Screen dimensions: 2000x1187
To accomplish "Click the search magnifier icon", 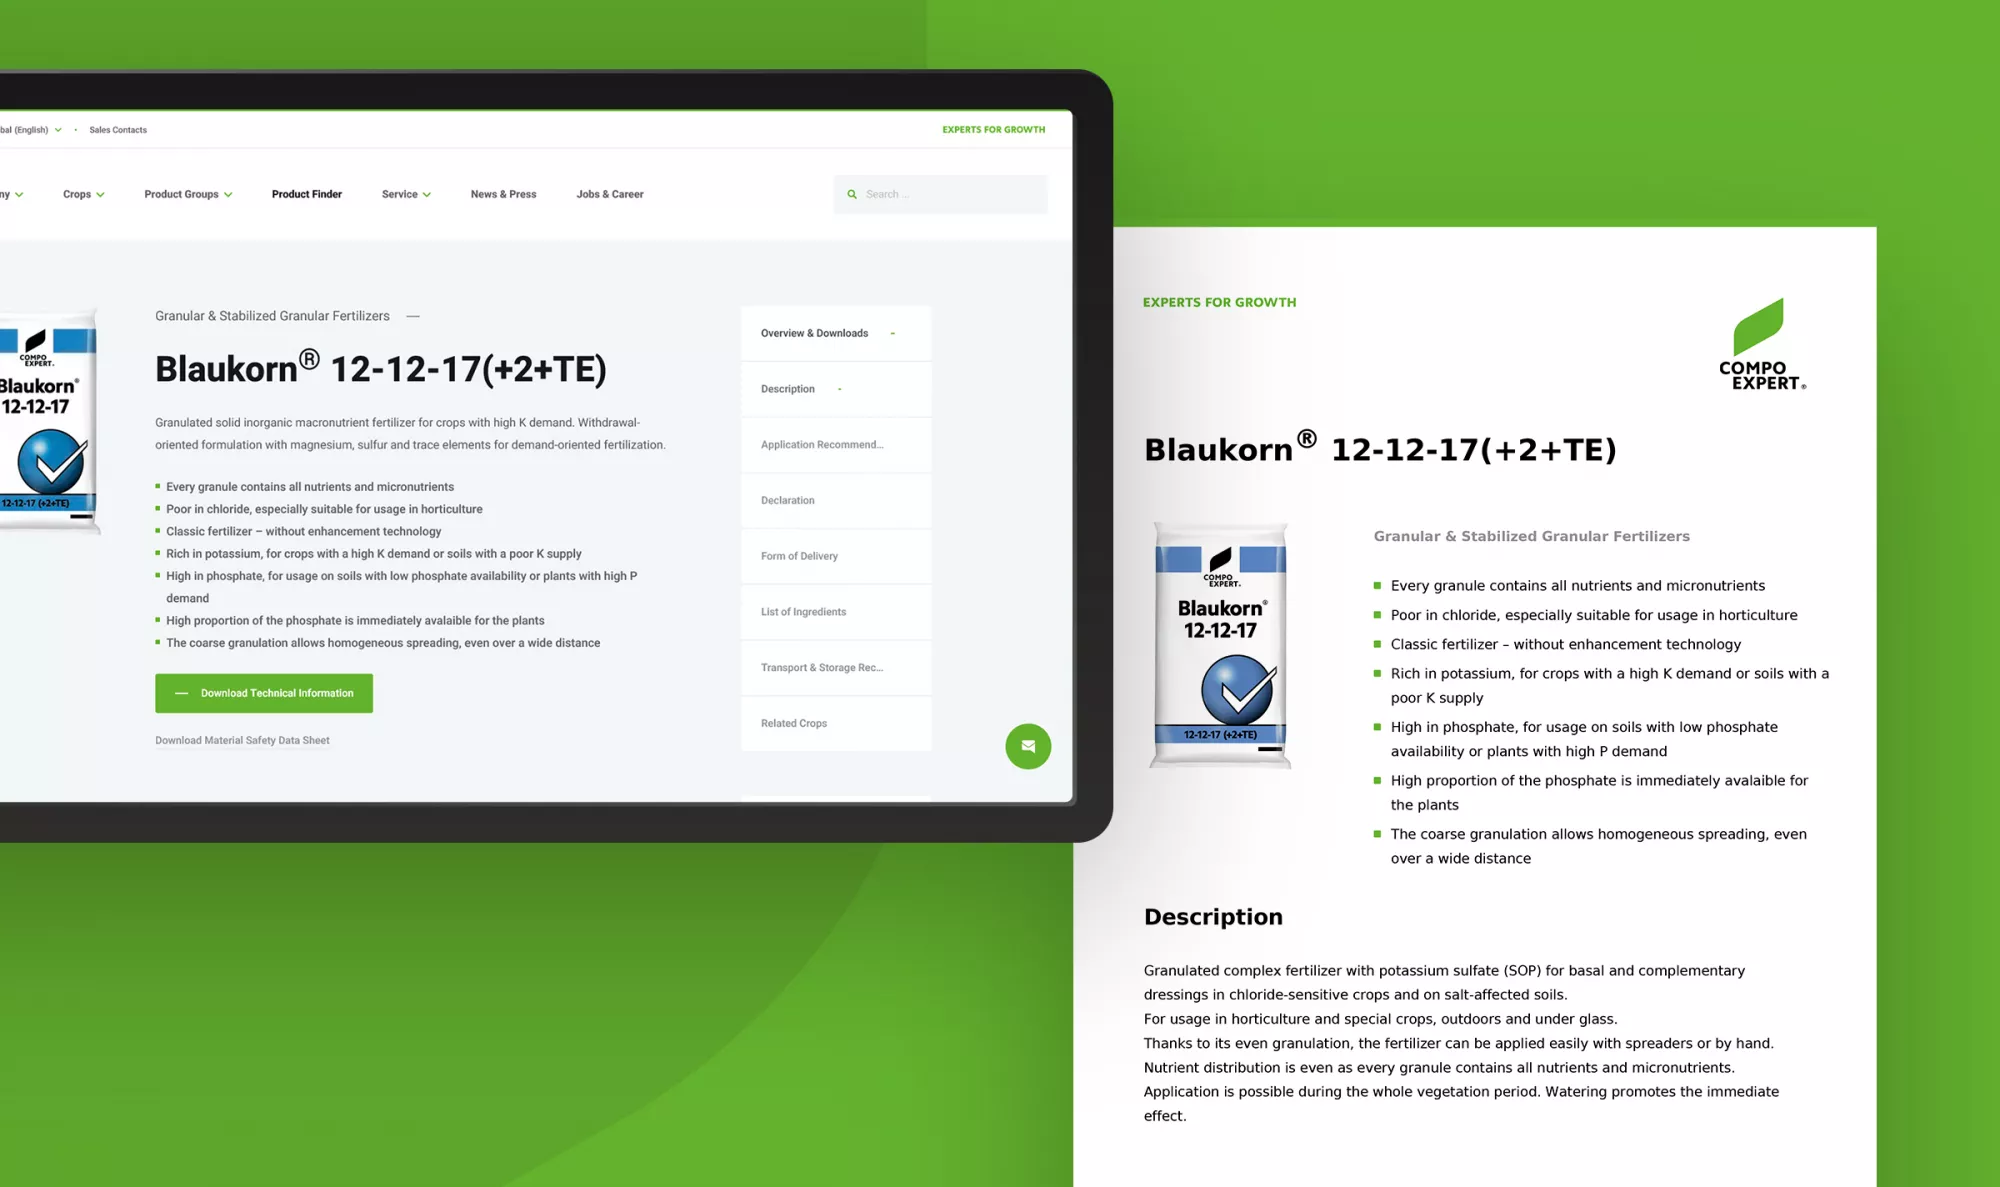I will [x=850, y=194].
